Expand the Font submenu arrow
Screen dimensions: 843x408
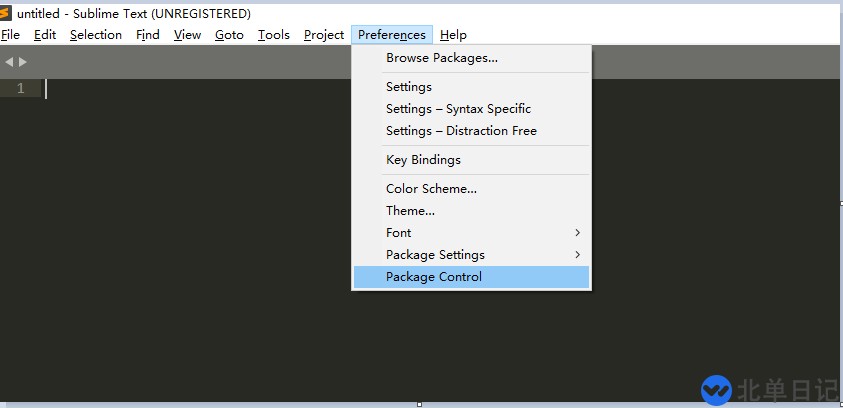click(578, 233)
